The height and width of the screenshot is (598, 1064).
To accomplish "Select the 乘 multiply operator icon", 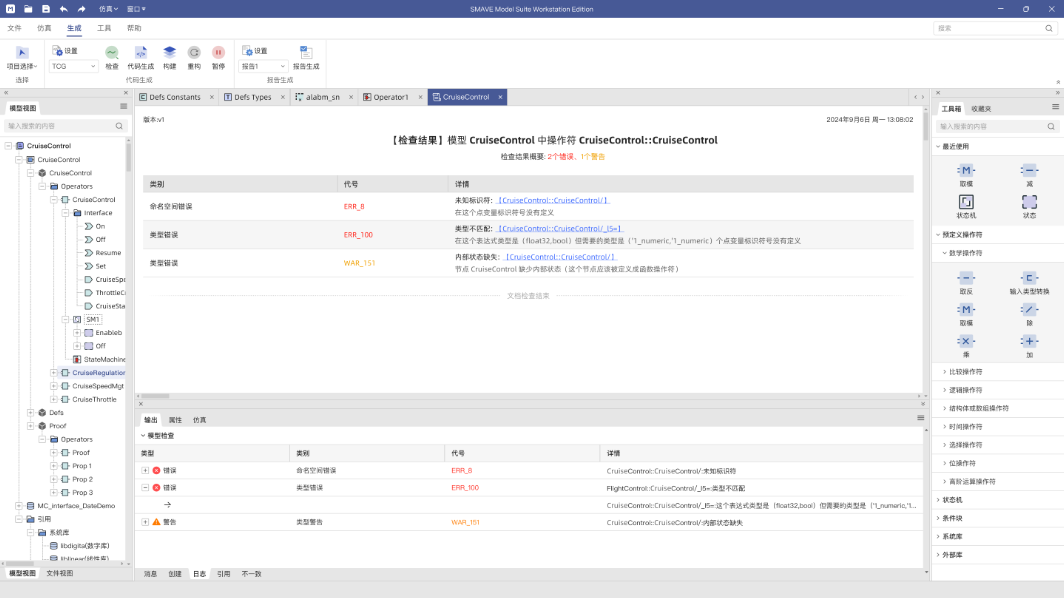I will click(966, 341).
